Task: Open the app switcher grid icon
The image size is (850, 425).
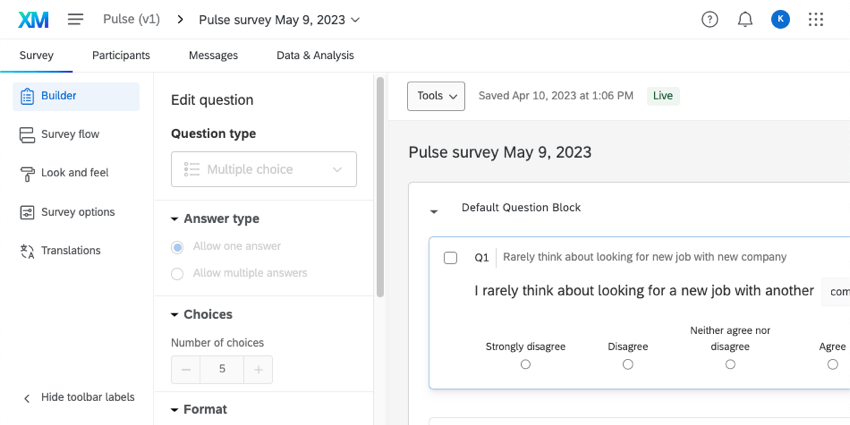Action: [x=816, y=19]
